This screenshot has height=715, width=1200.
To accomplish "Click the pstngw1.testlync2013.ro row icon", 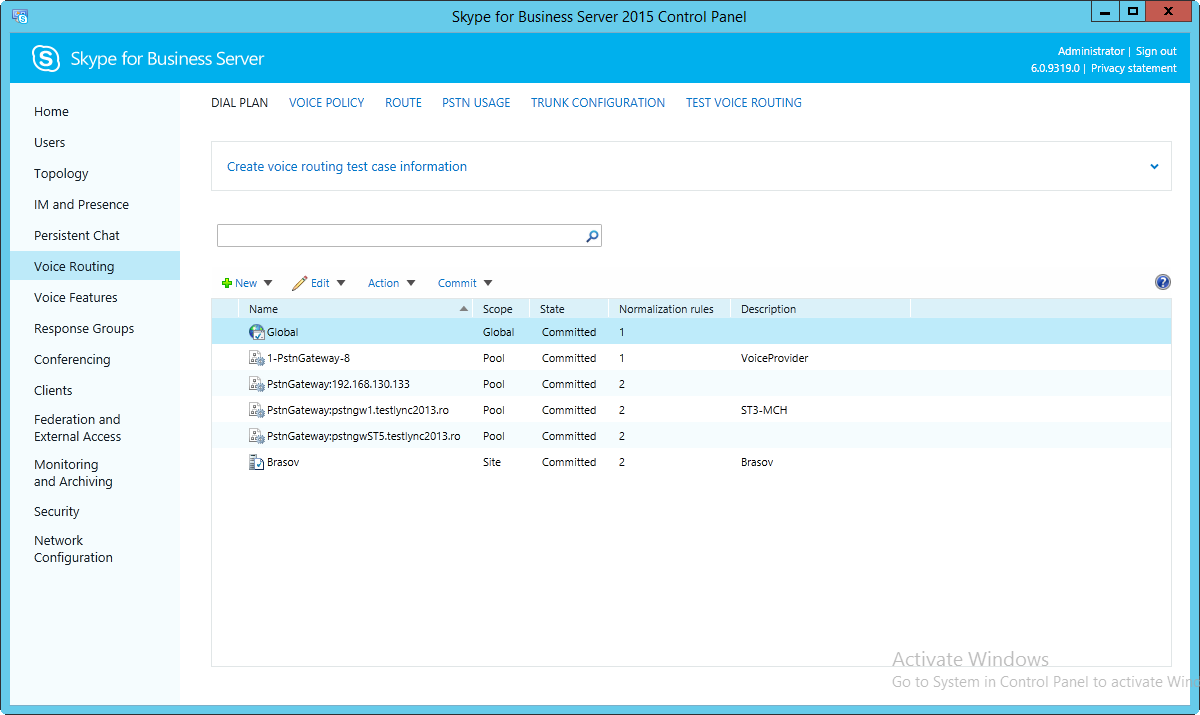I will pyautogui.click(x=257, y=410).
